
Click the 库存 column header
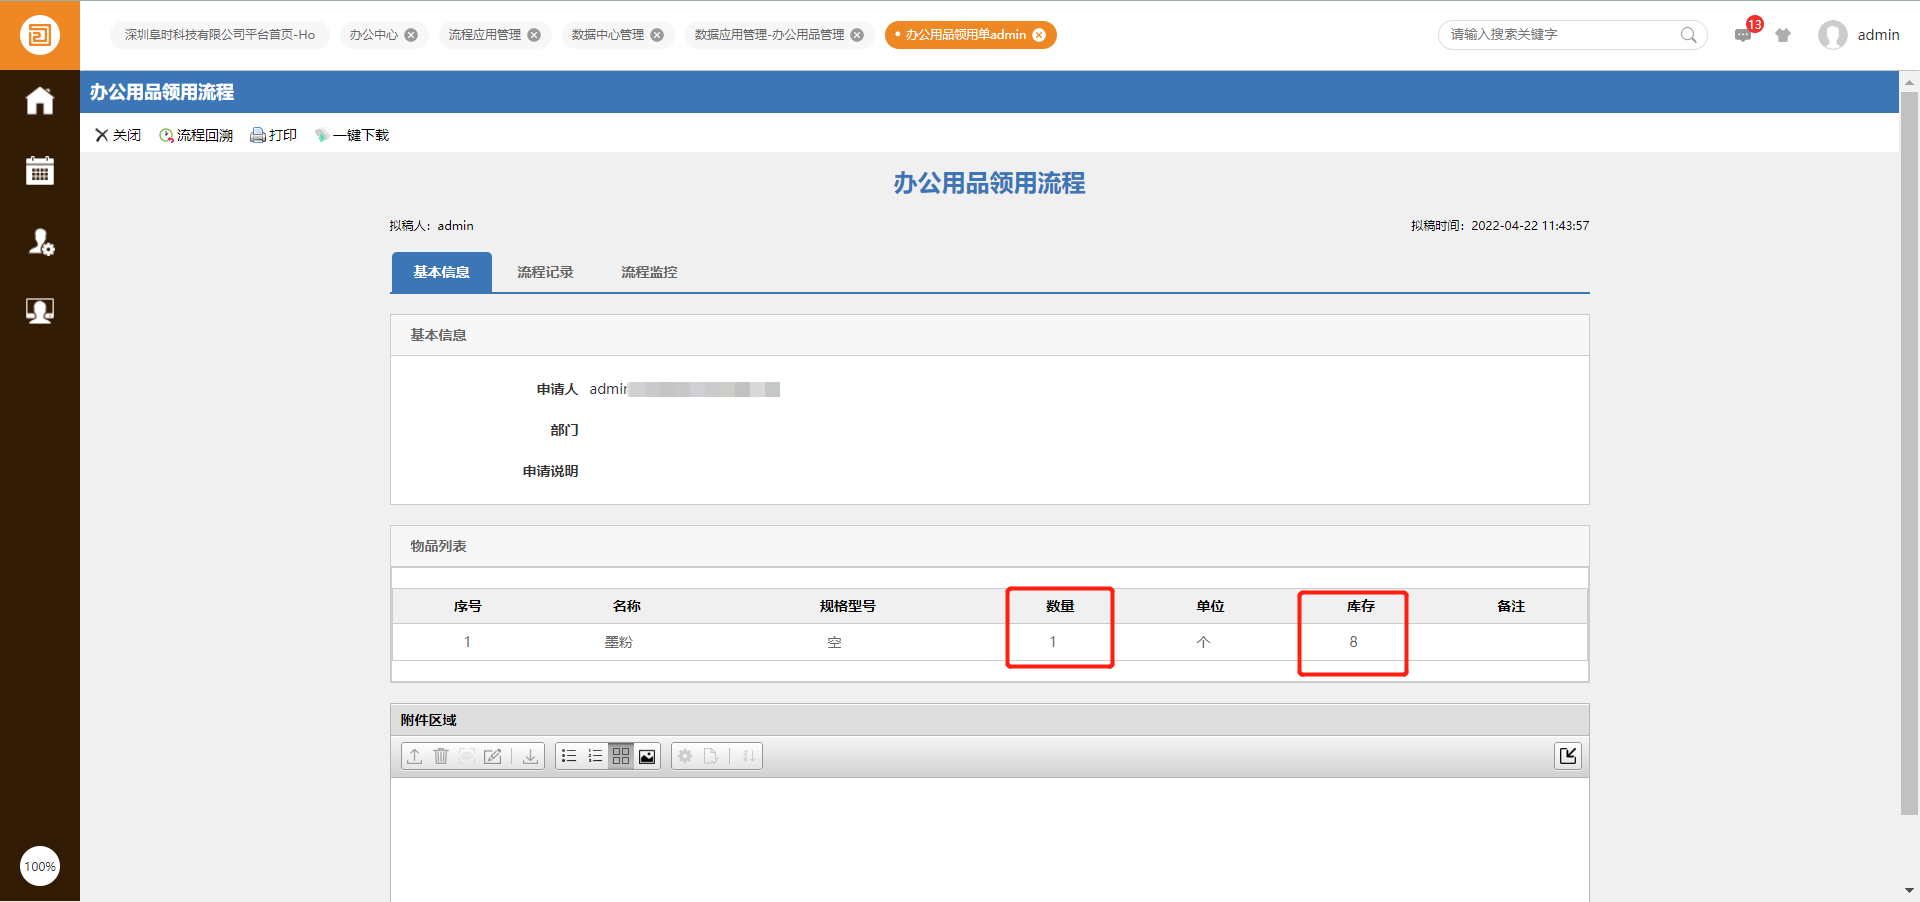coord(1361,606)
